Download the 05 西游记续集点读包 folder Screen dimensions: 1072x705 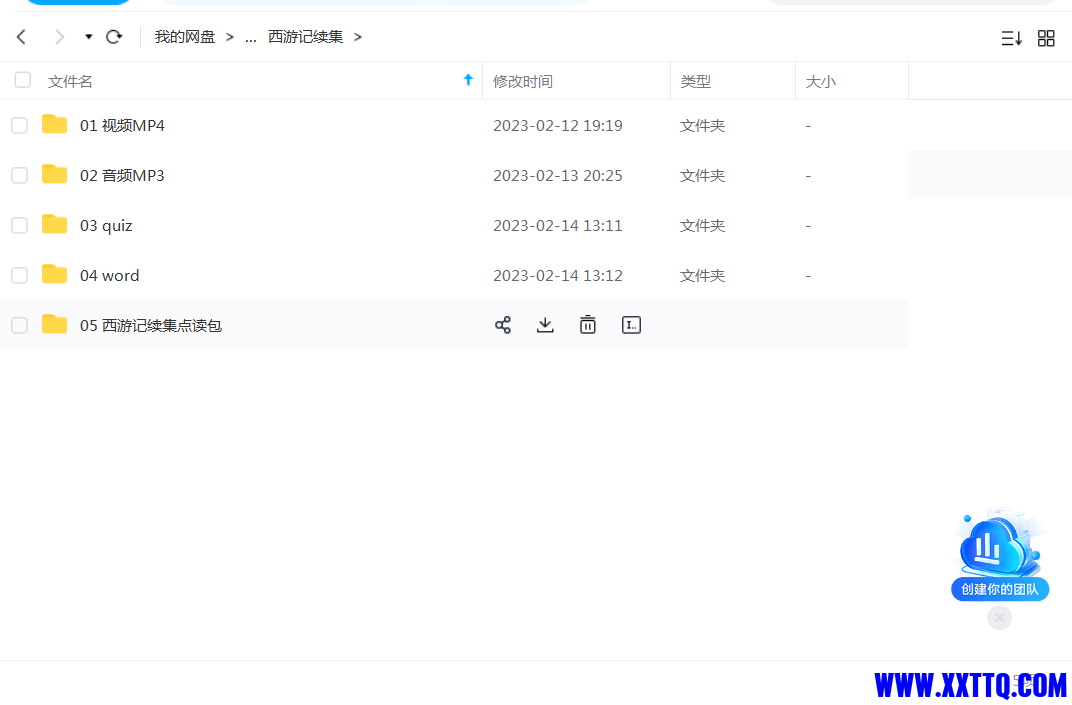[x=545, y=325]
